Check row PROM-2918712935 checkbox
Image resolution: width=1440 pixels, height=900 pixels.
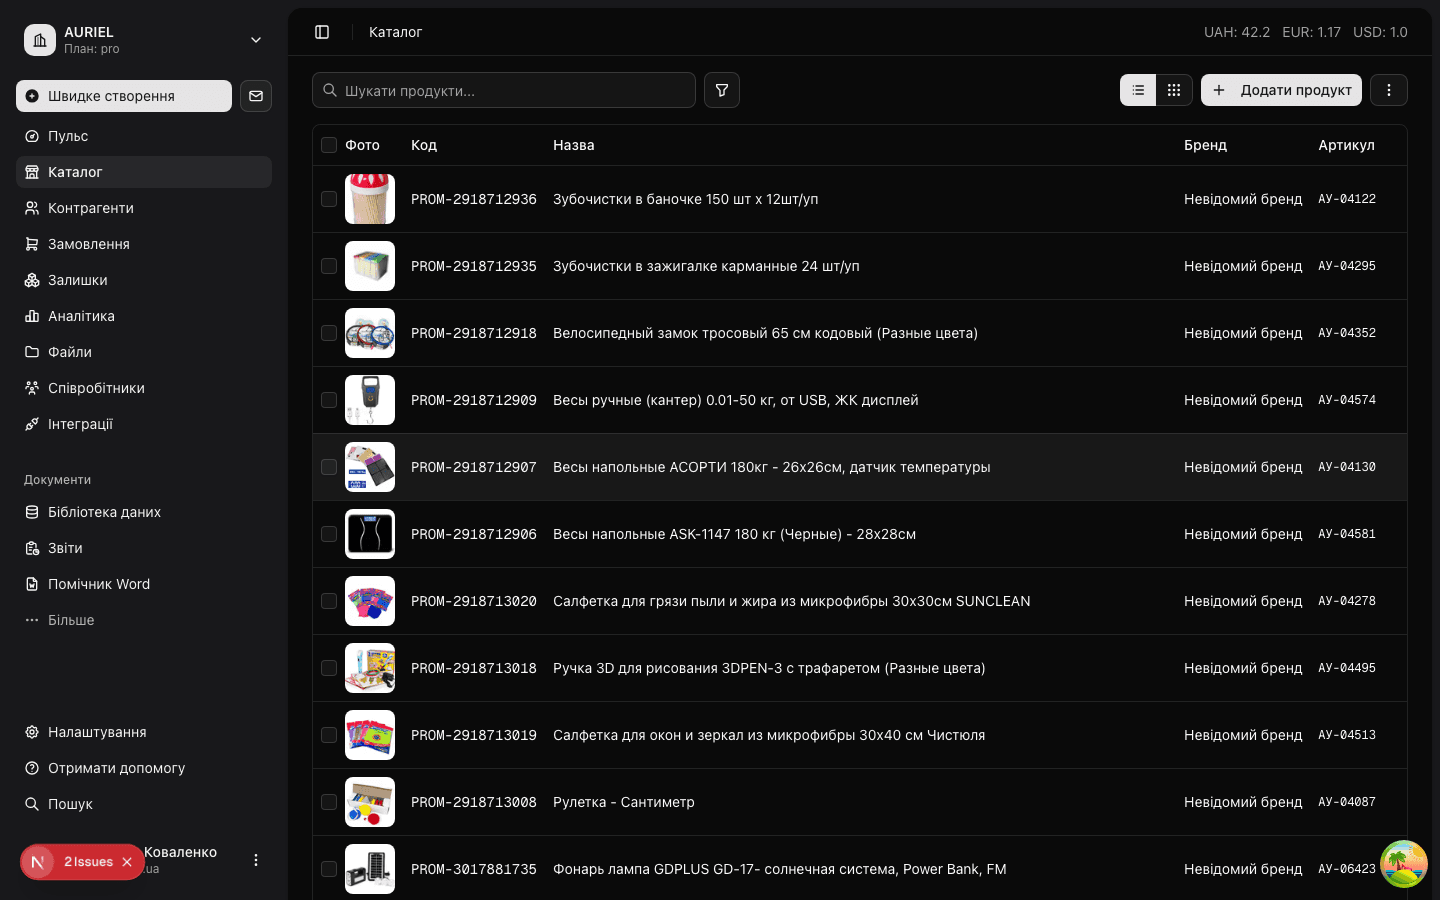tap(329, 266)
